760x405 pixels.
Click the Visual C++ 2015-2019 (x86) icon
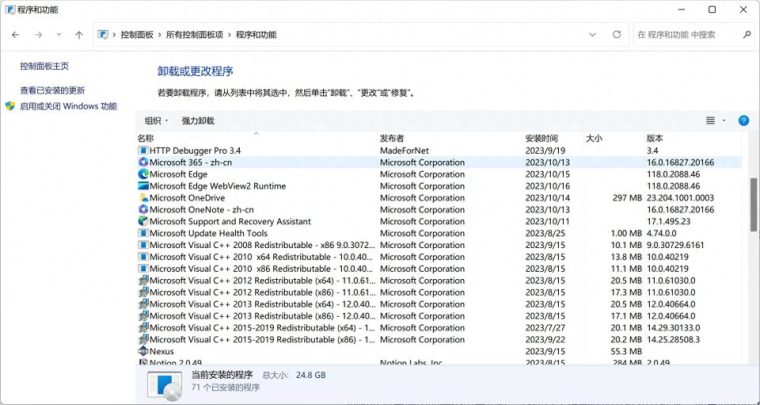(x=143, y=340)
